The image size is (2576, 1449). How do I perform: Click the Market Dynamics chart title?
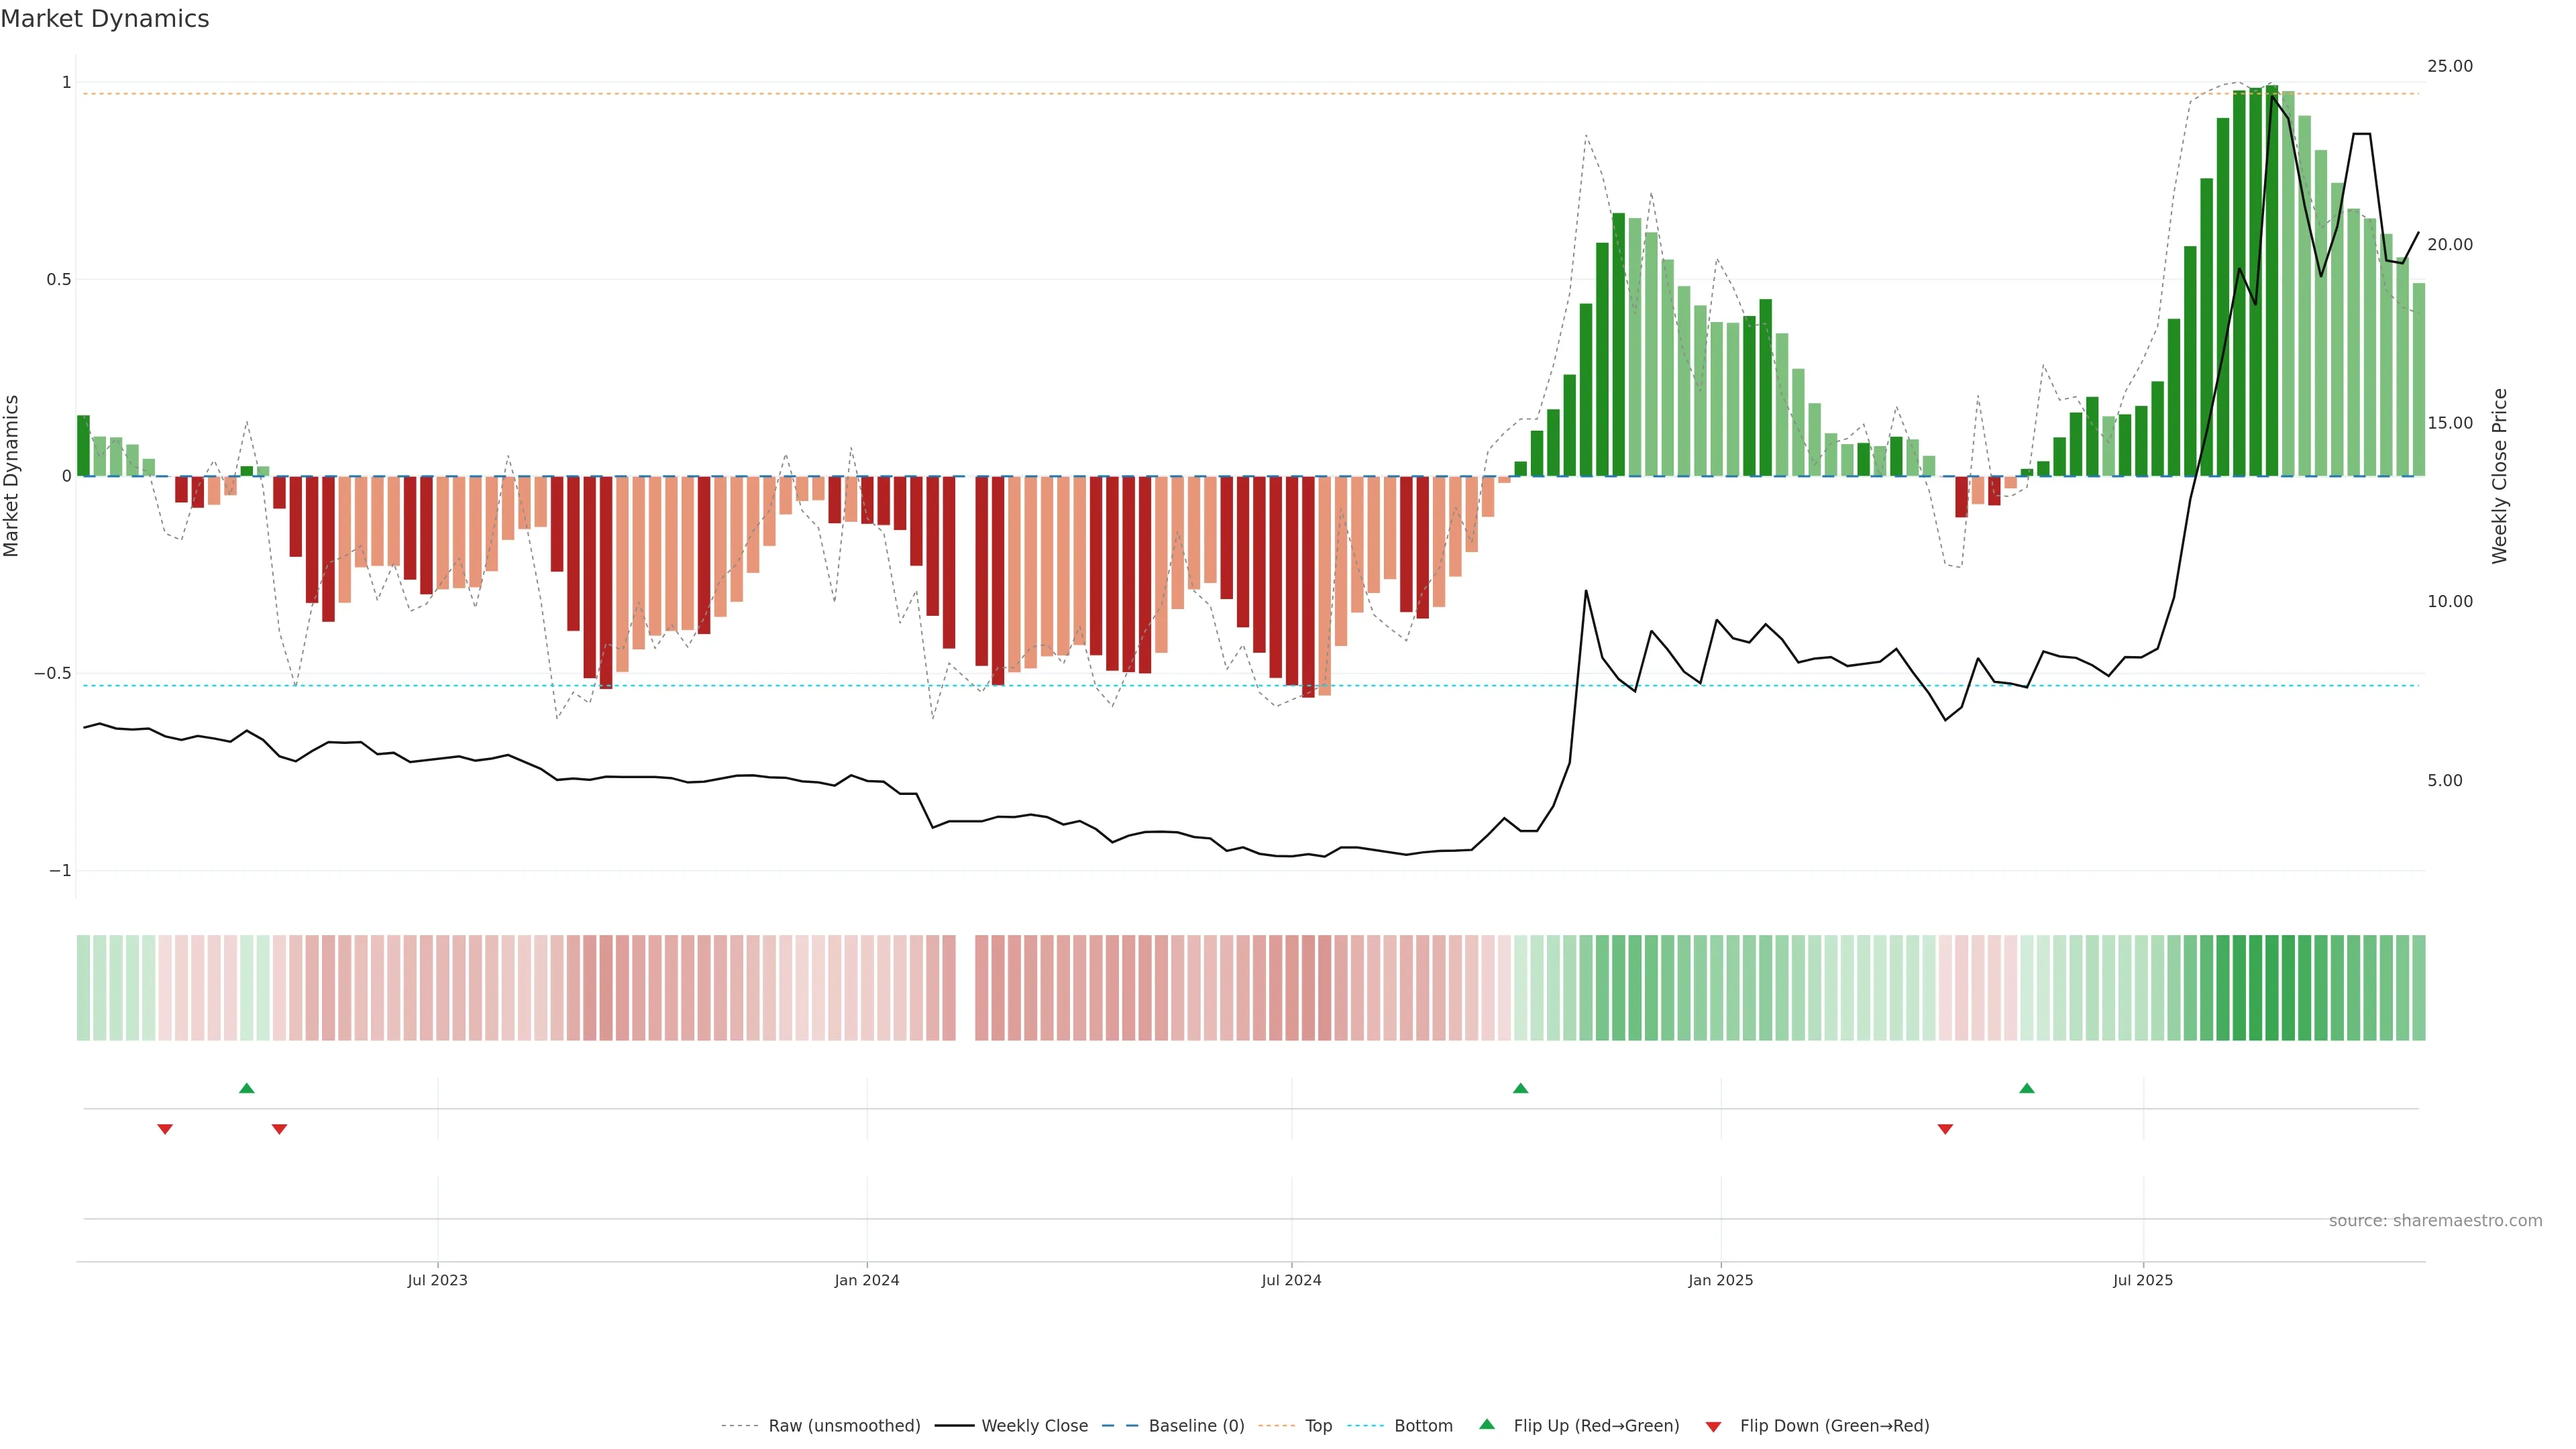click(105, 19)
